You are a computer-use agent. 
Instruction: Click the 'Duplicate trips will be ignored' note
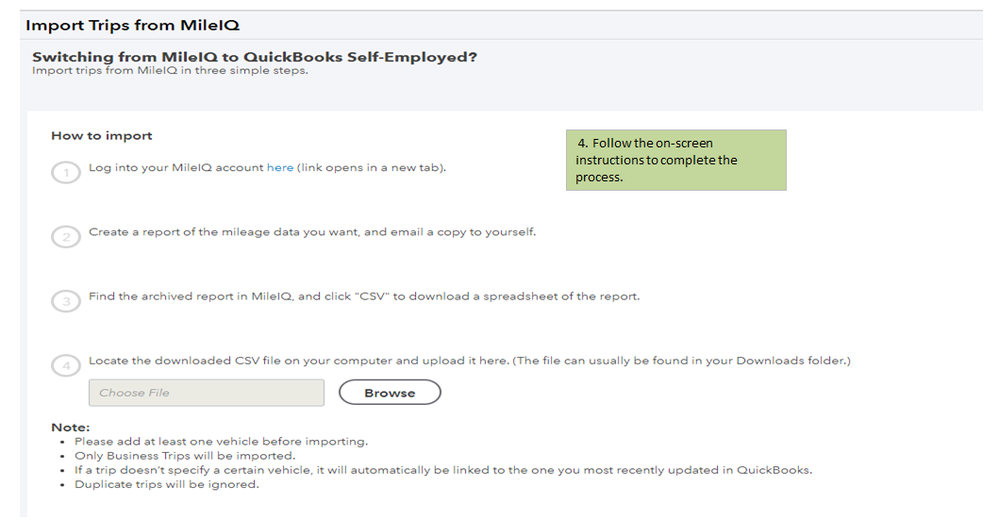pyautogui.click(x=166, y=484)
